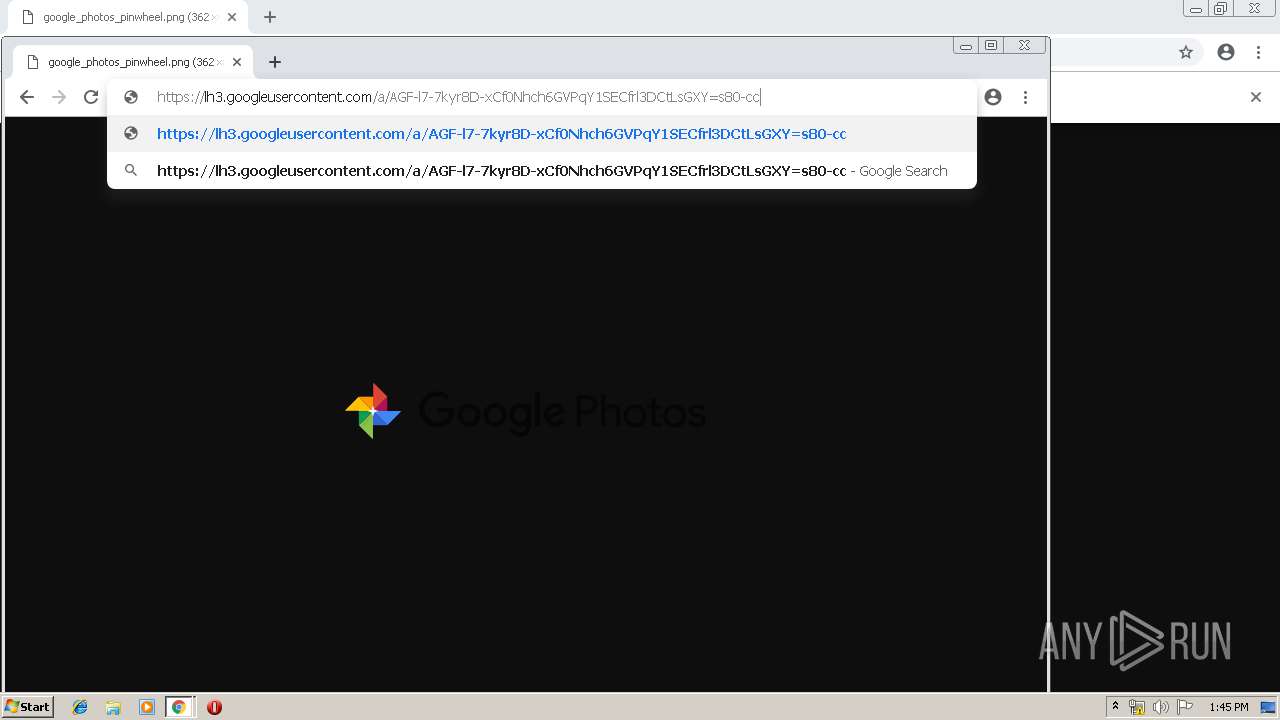Close the front Chrome window

click(x=1025, y=45)
